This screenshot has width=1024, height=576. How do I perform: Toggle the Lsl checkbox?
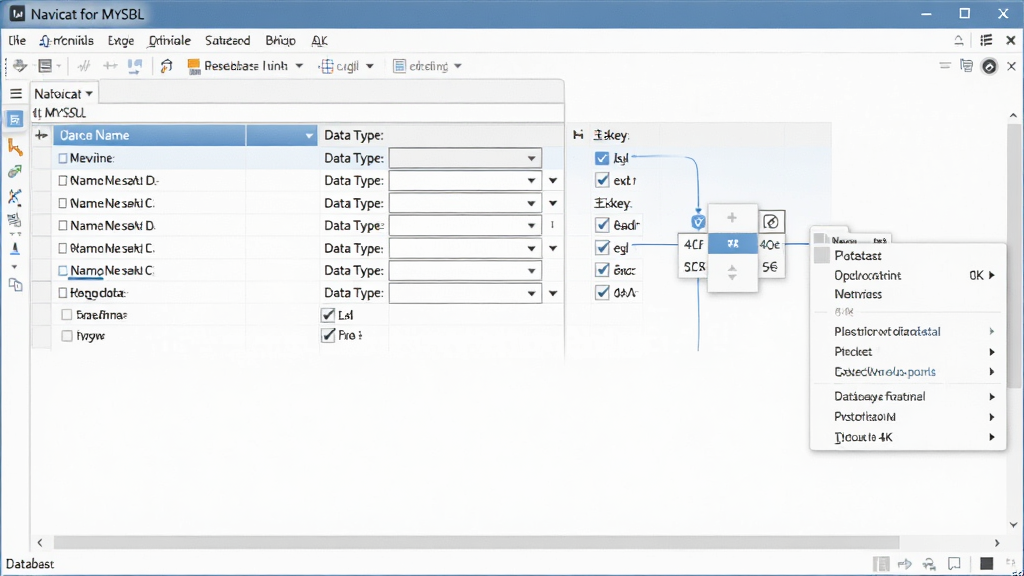click(328, 315)
